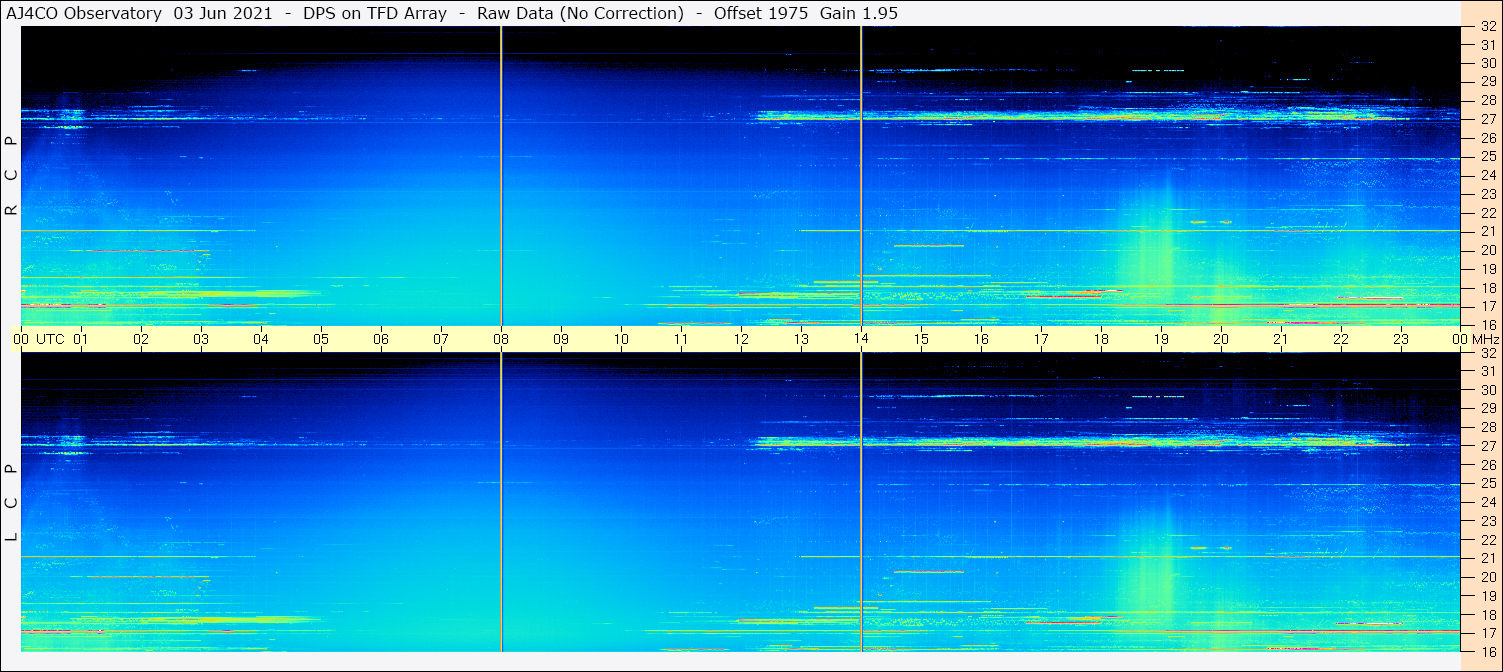Click the 24 MHz label on the LCP frequency scale

tap(1487, 502)
